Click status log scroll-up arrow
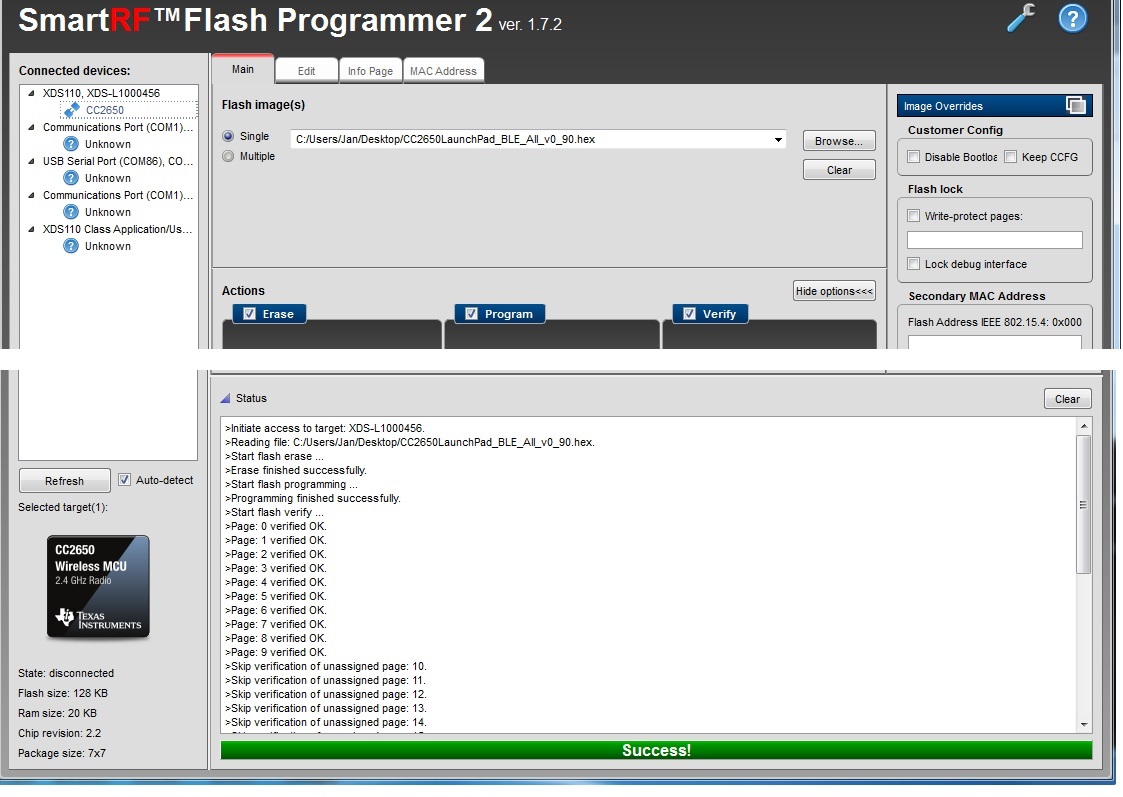The width and height of the screenshot is (1123, 797). pyautogui.click(x=1084, y=425)
